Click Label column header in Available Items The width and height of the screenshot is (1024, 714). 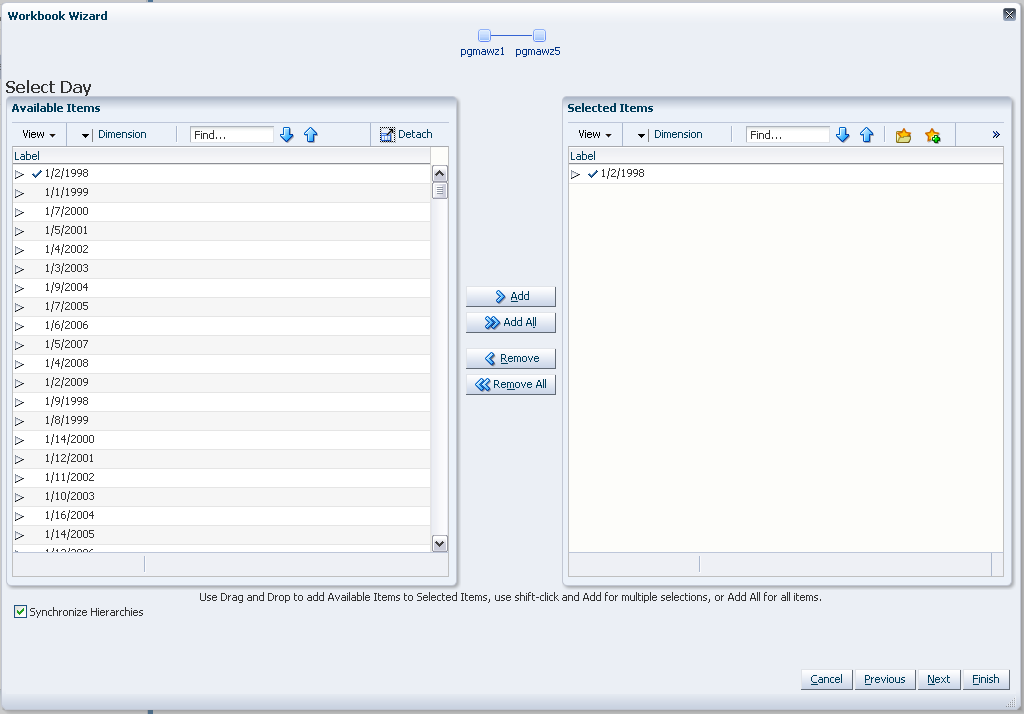(x=221, y=155)
